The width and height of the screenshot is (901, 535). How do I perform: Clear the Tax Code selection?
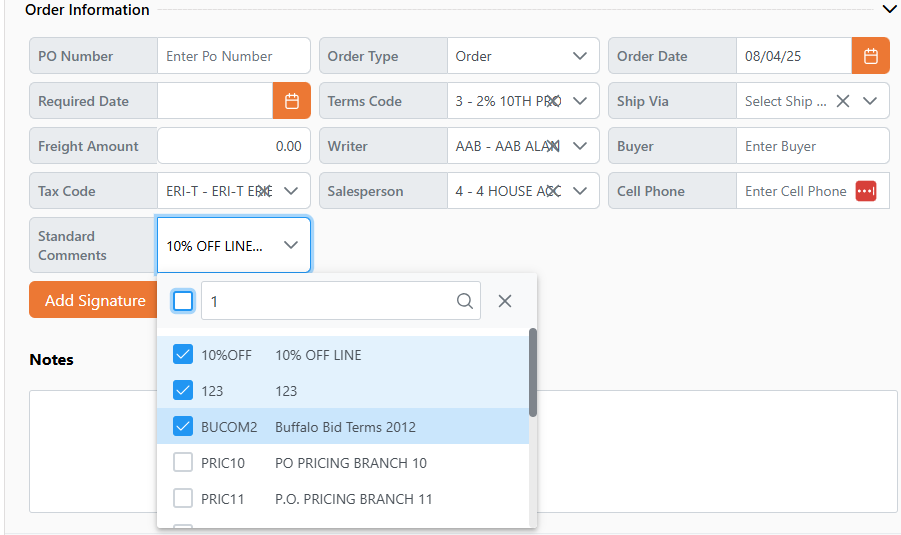(x=263, y=191)
